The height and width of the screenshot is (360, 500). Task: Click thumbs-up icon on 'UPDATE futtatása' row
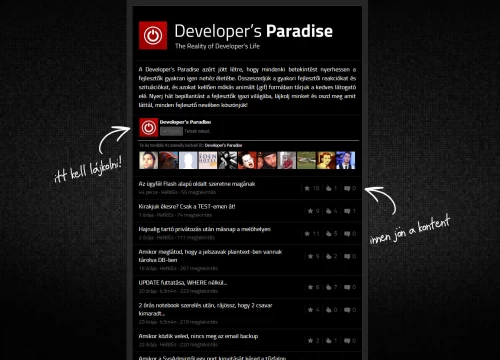(x=329, y=287)
